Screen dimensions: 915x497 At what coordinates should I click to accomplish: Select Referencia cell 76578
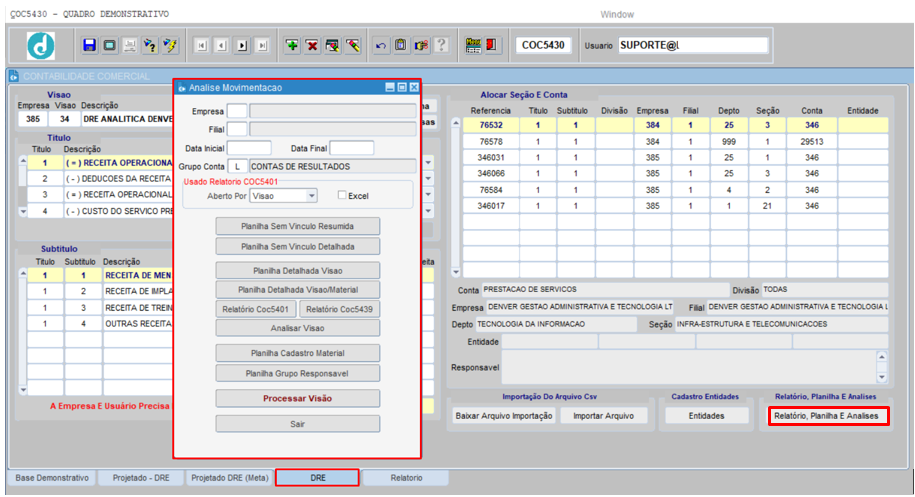pos(491,141)
